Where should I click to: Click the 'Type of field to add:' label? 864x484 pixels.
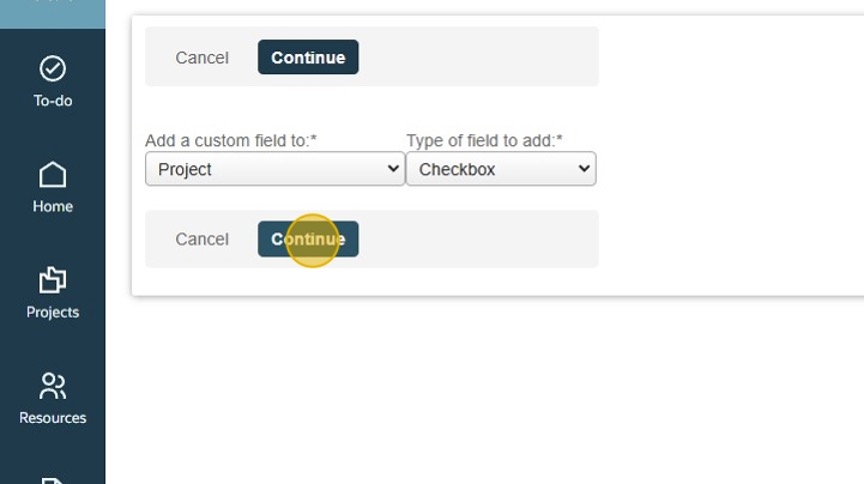(x=484, y=141)
